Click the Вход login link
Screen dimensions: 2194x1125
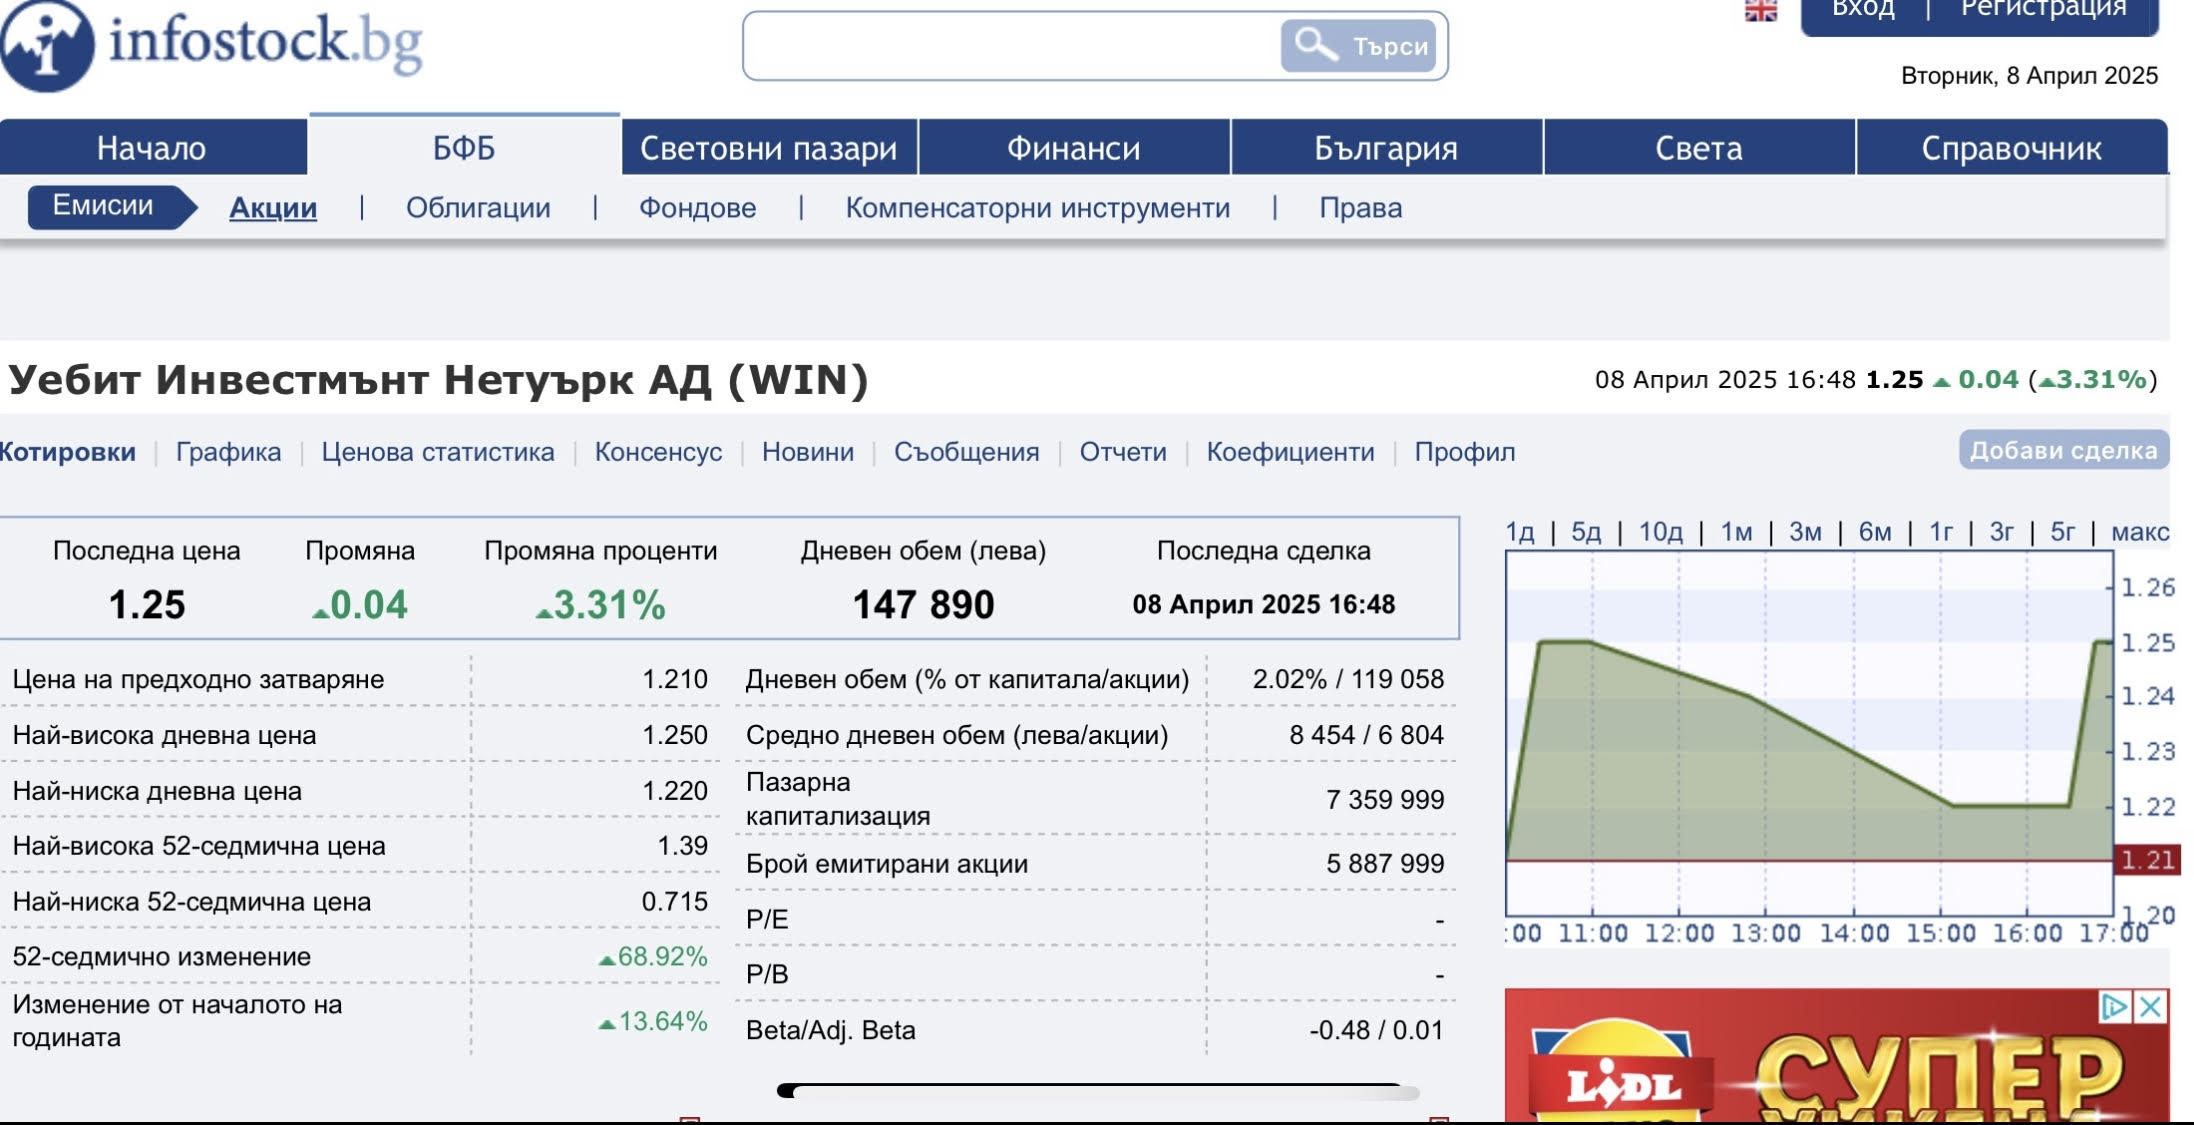pos(1863,9)
